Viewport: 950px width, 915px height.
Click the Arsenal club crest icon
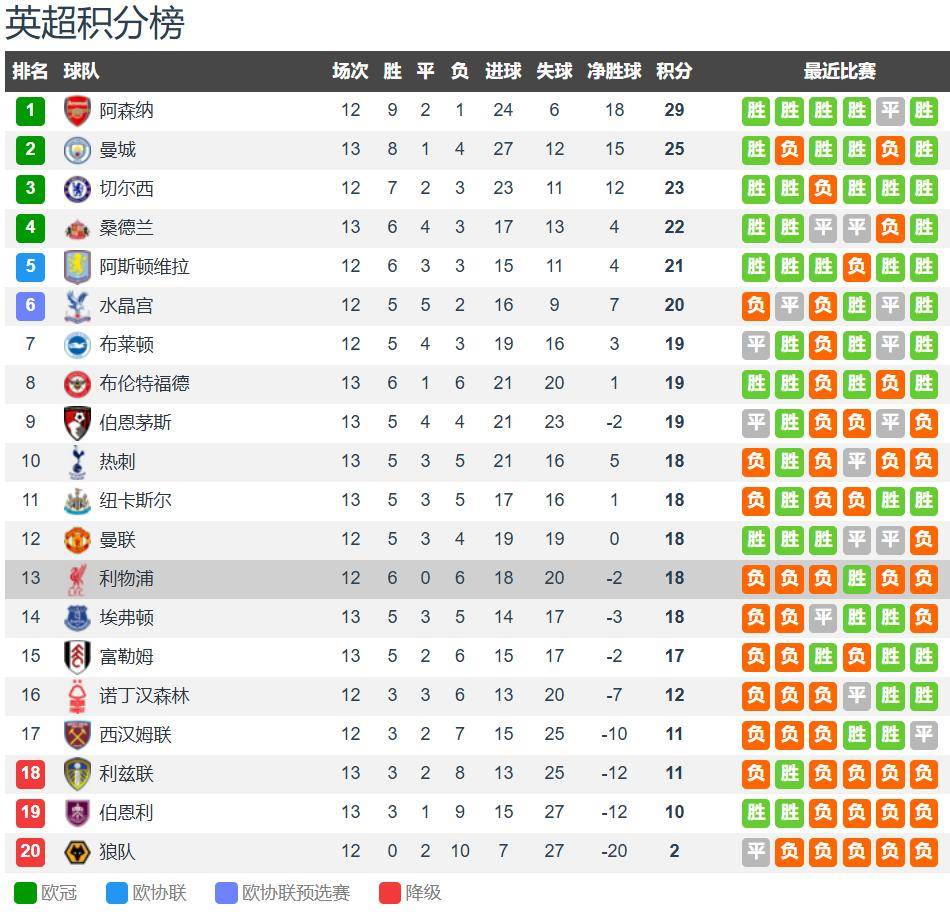(x=77, y=110)
